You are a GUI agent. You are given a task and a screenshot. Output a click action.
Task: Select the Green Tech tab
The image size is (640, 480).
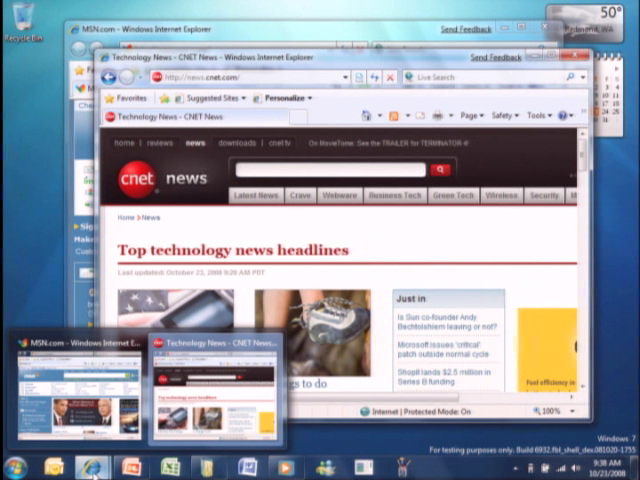pos(453,196)
